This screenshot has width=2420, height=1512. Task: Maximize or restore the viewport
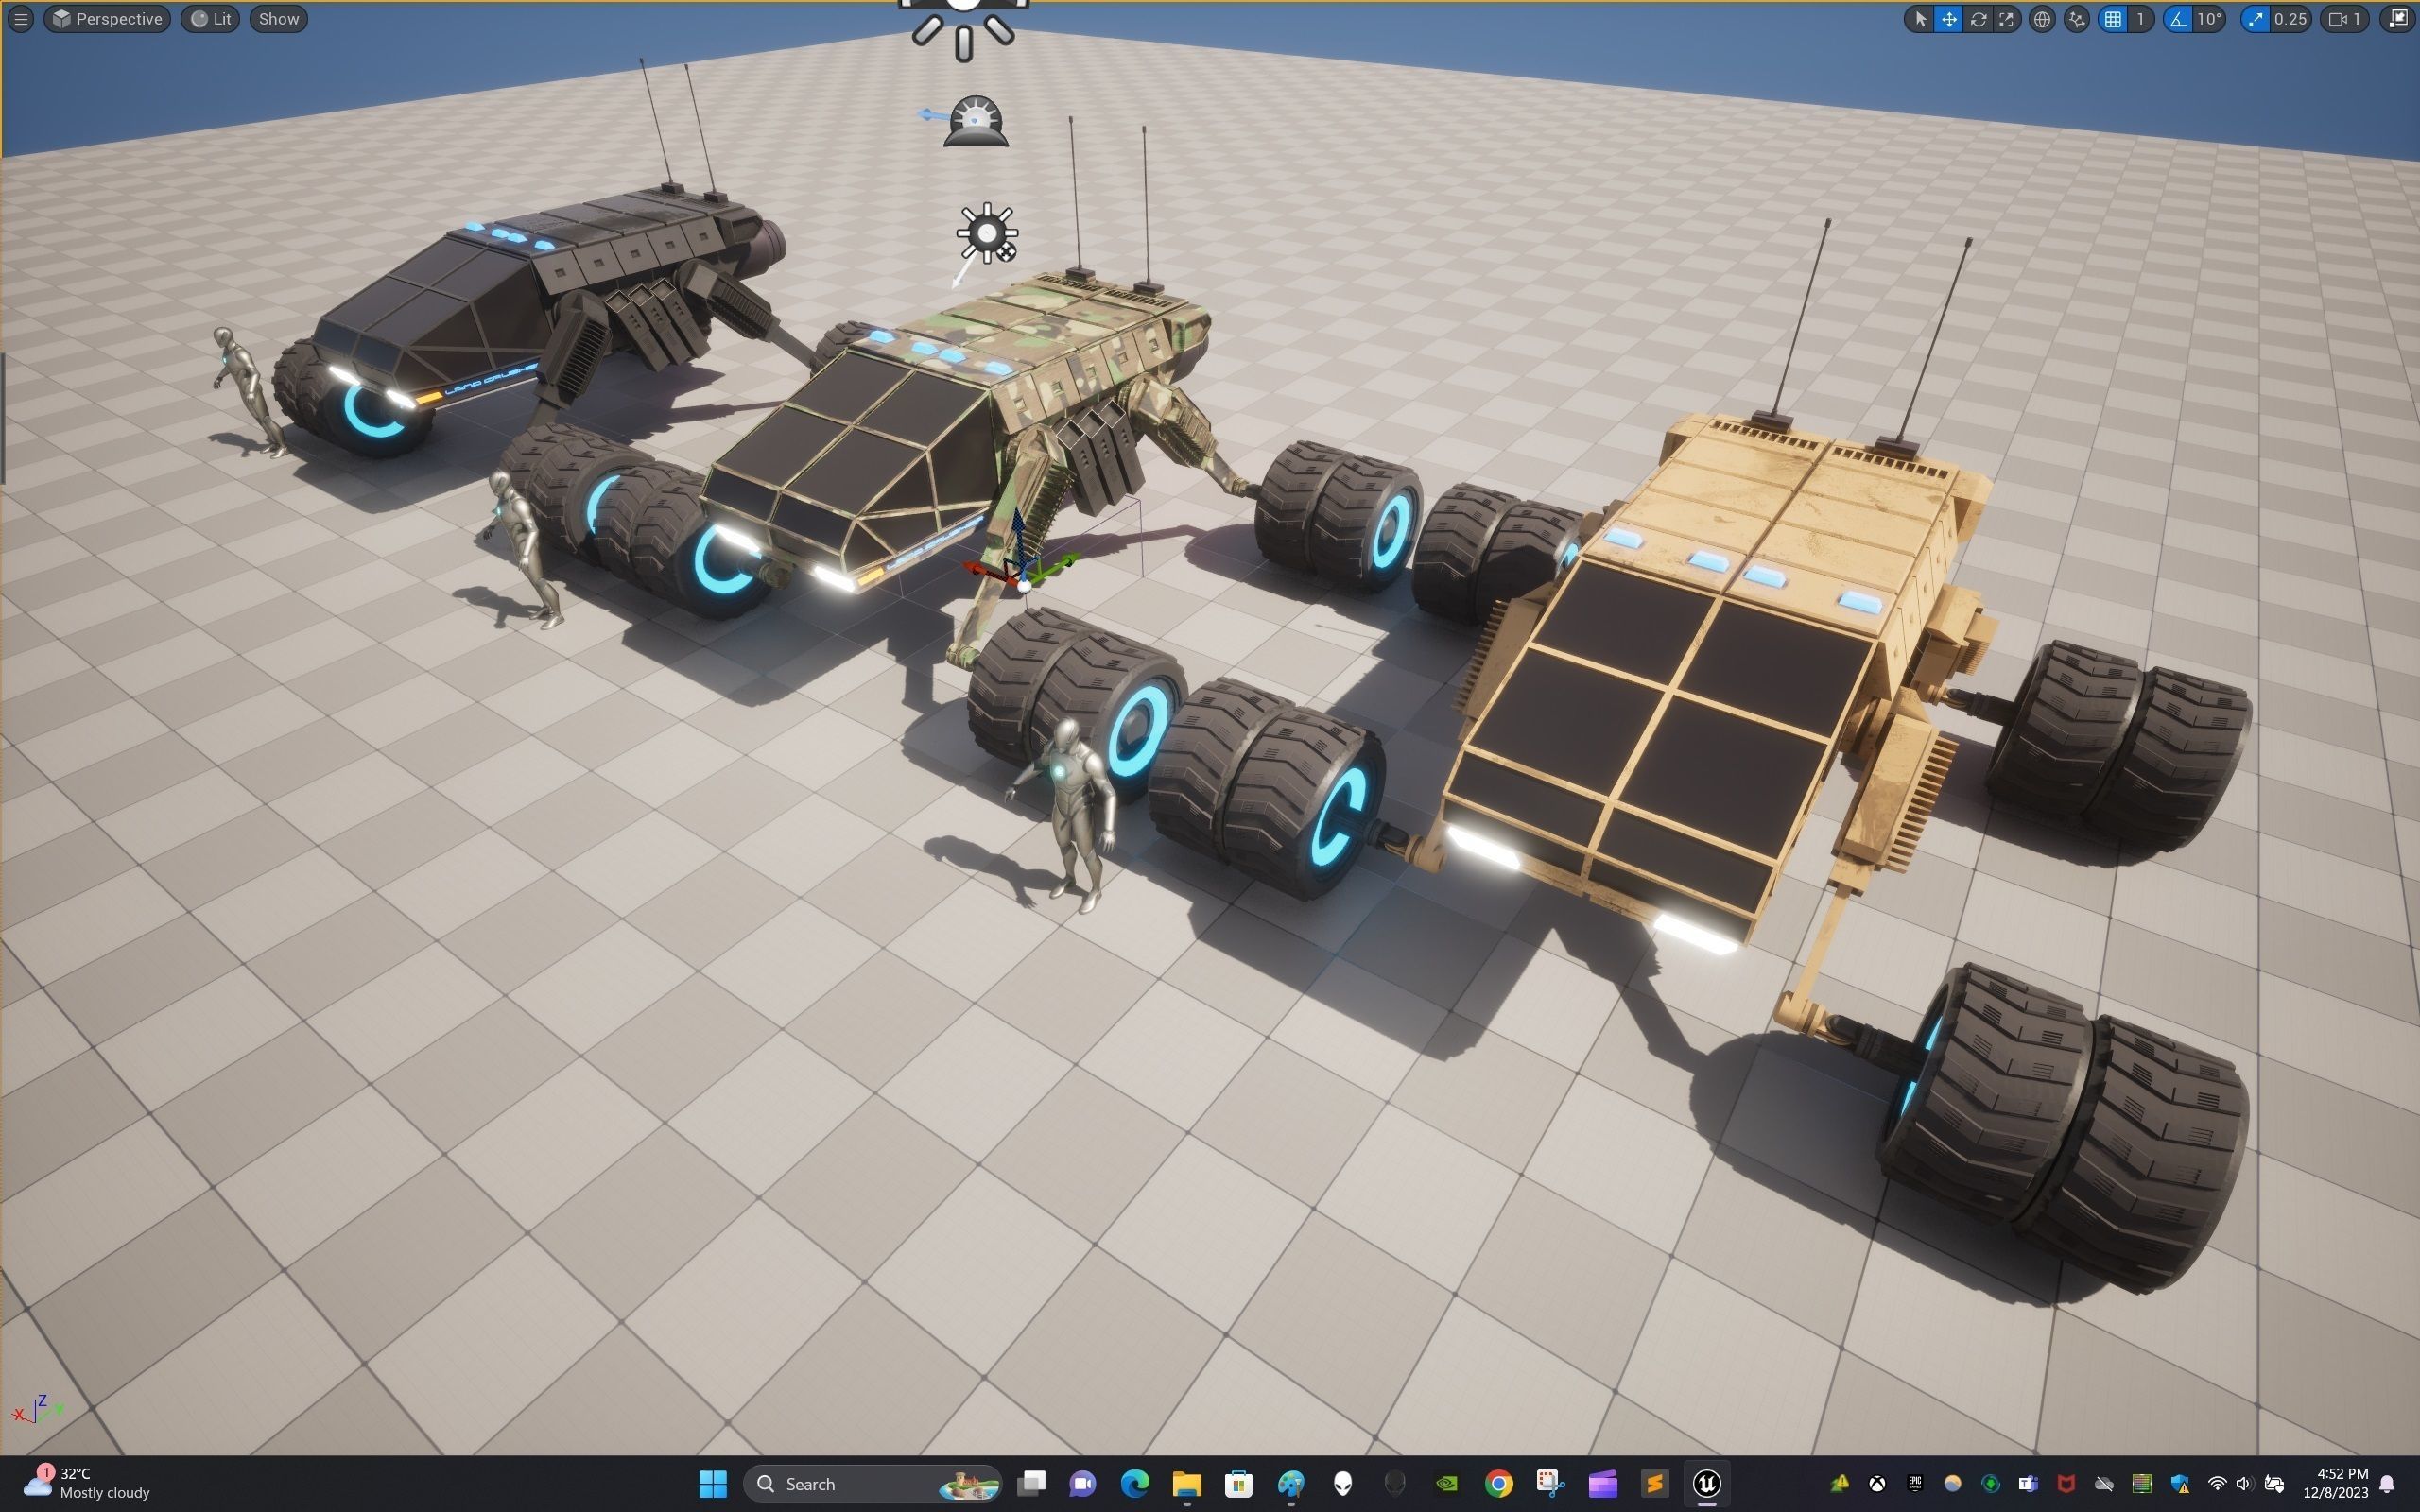point(2398,19)
